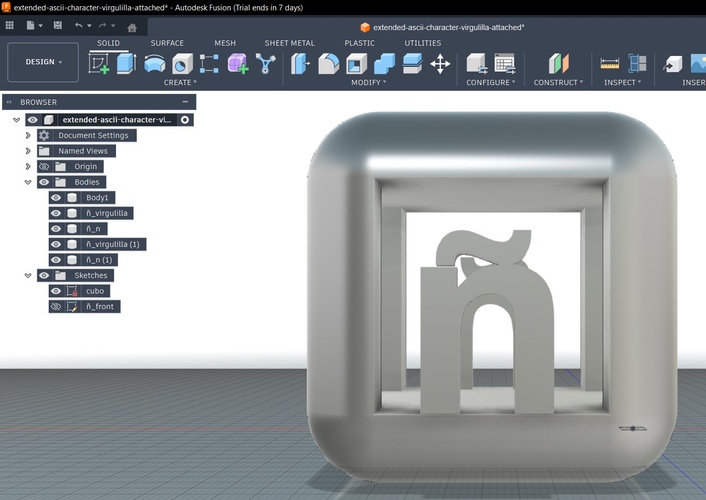Image resolution: width=706 pixels, height=500 pixels.
Task: Toggle visibility of root component
Action: tap(32, 119)
